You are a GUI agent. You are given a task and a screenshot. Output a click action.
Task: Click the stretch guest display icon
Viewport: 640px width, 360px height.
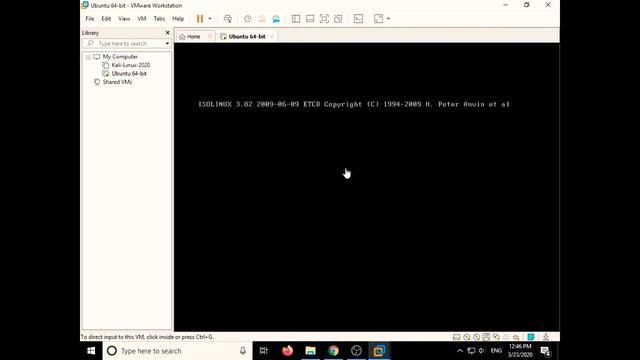click(x=378, y=19)
